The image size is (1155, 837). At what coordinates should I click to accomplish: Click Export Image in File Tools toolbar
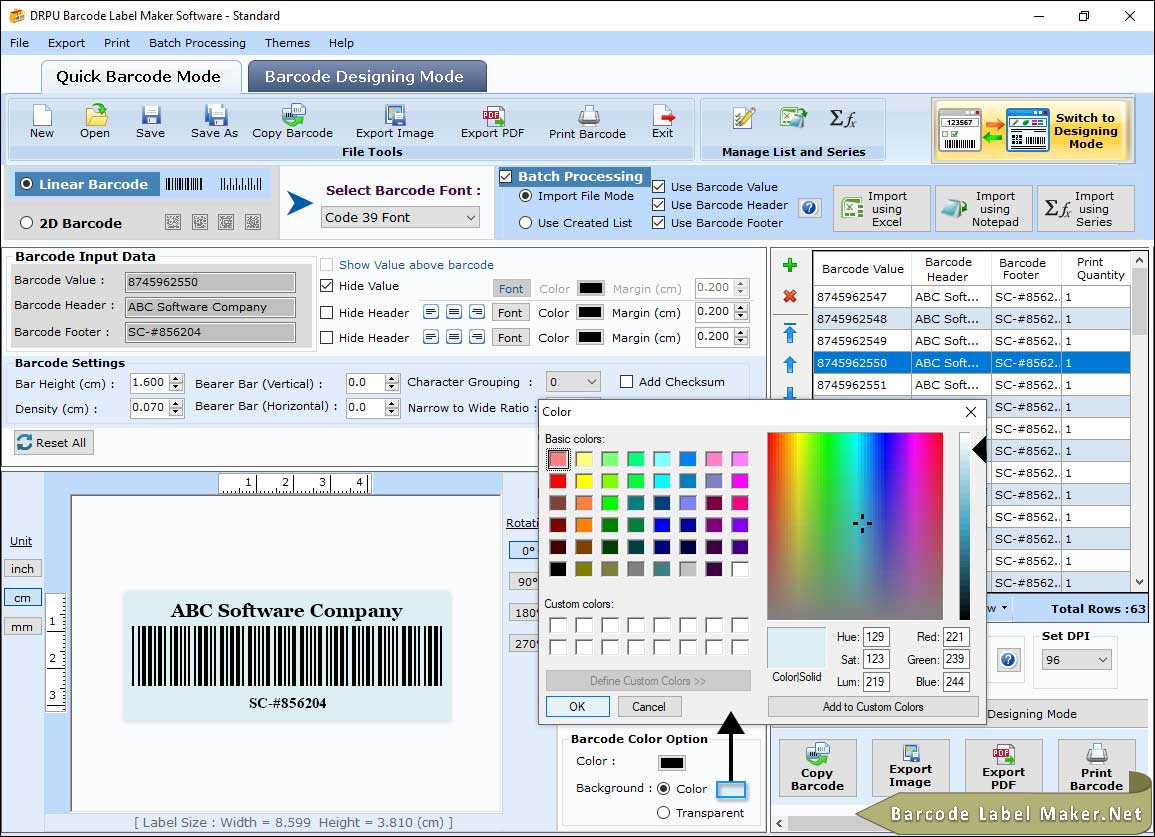click(395, 122)
